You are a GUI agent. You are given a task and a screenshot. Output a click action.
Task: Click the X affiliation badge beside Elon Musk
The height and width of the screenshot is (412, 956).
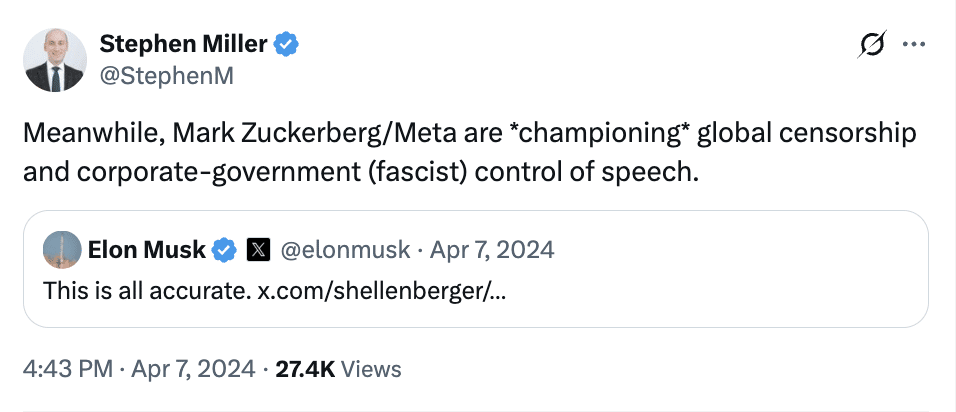click(257, 250)
